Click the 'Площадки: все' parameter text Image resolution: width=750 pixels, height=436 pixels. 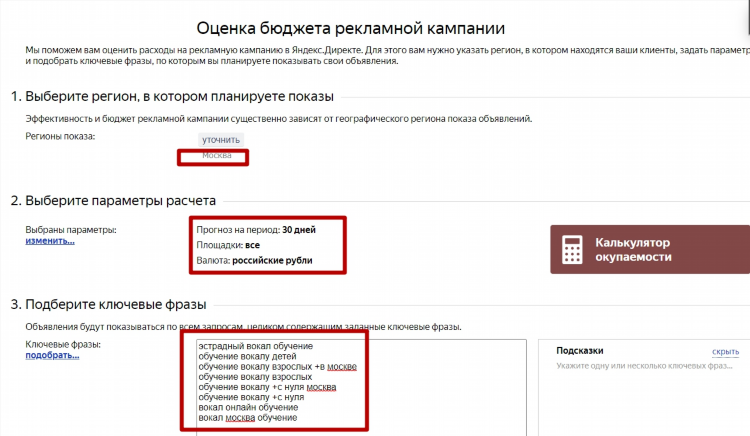228,245
